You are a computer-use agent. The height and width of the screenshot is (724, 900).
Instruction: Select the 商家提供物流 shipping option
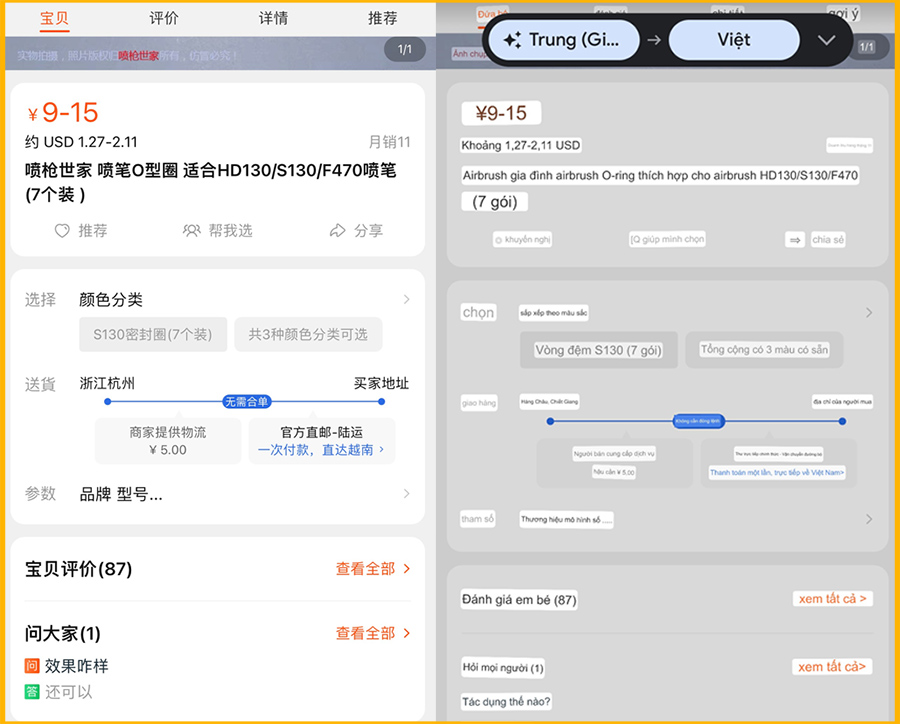(167, 440)
